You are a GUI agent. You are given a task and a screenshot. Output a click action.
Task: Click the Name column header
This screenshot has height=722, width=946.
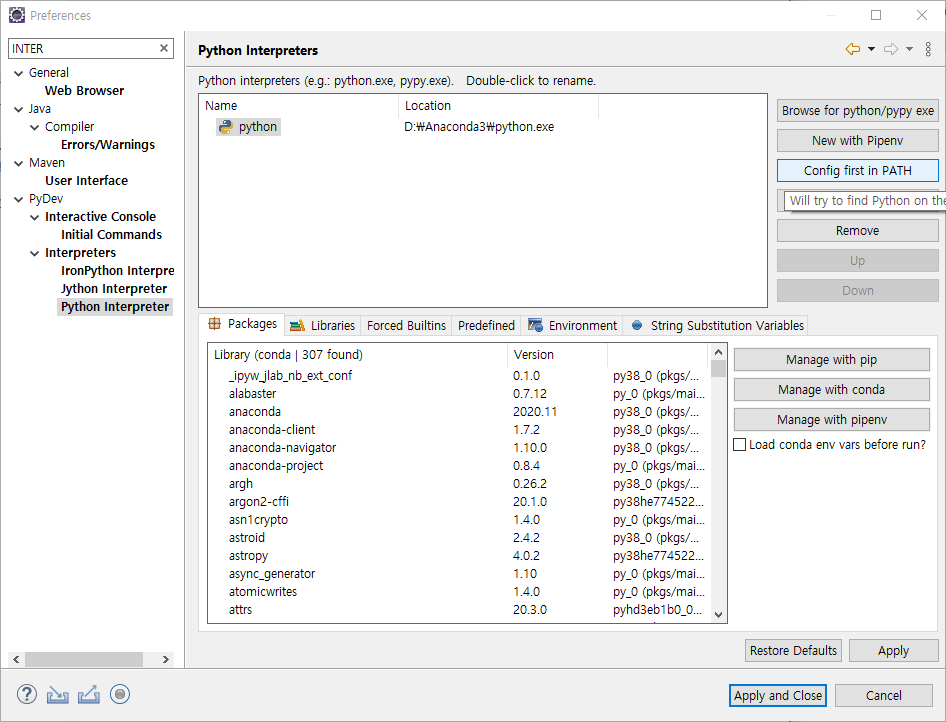[x=299, y=106]
